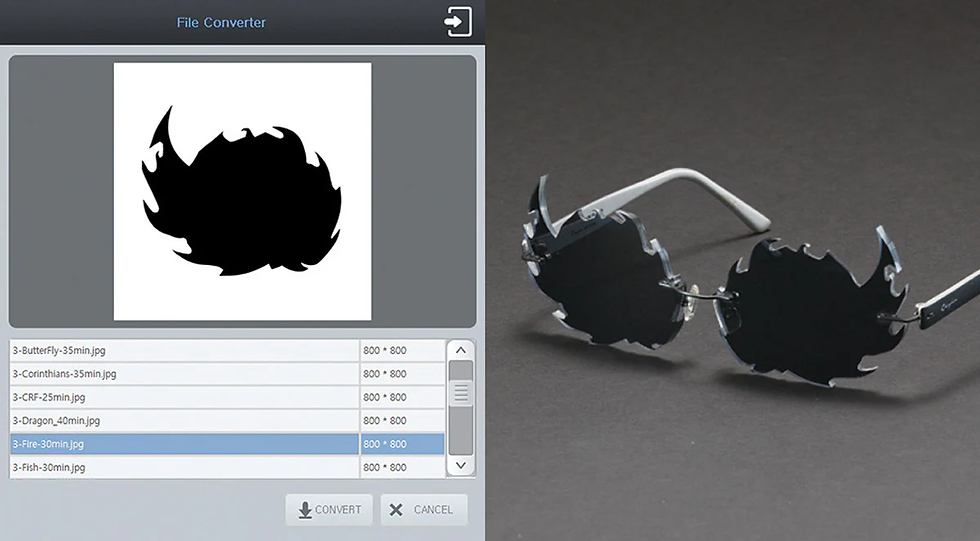Viewport: 980px width, 541px height.
Task: Select the 3-Fish-30min.jpg file row
Action: pyautogui.click(x=228, y=467)
